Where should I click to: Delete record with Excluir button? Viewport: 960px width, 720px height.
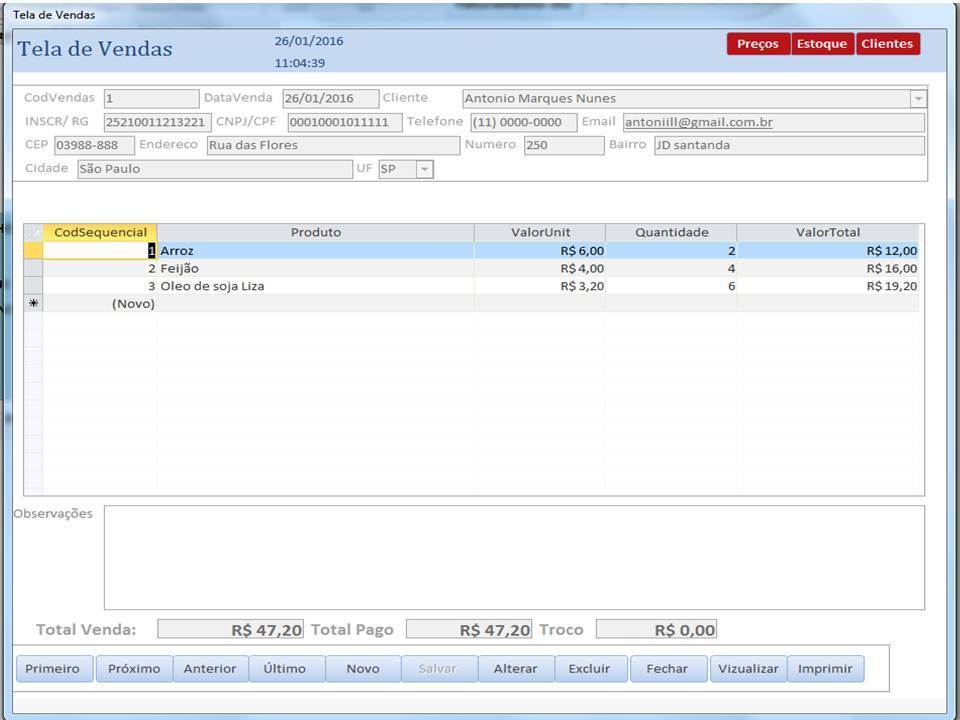point(591,669)
